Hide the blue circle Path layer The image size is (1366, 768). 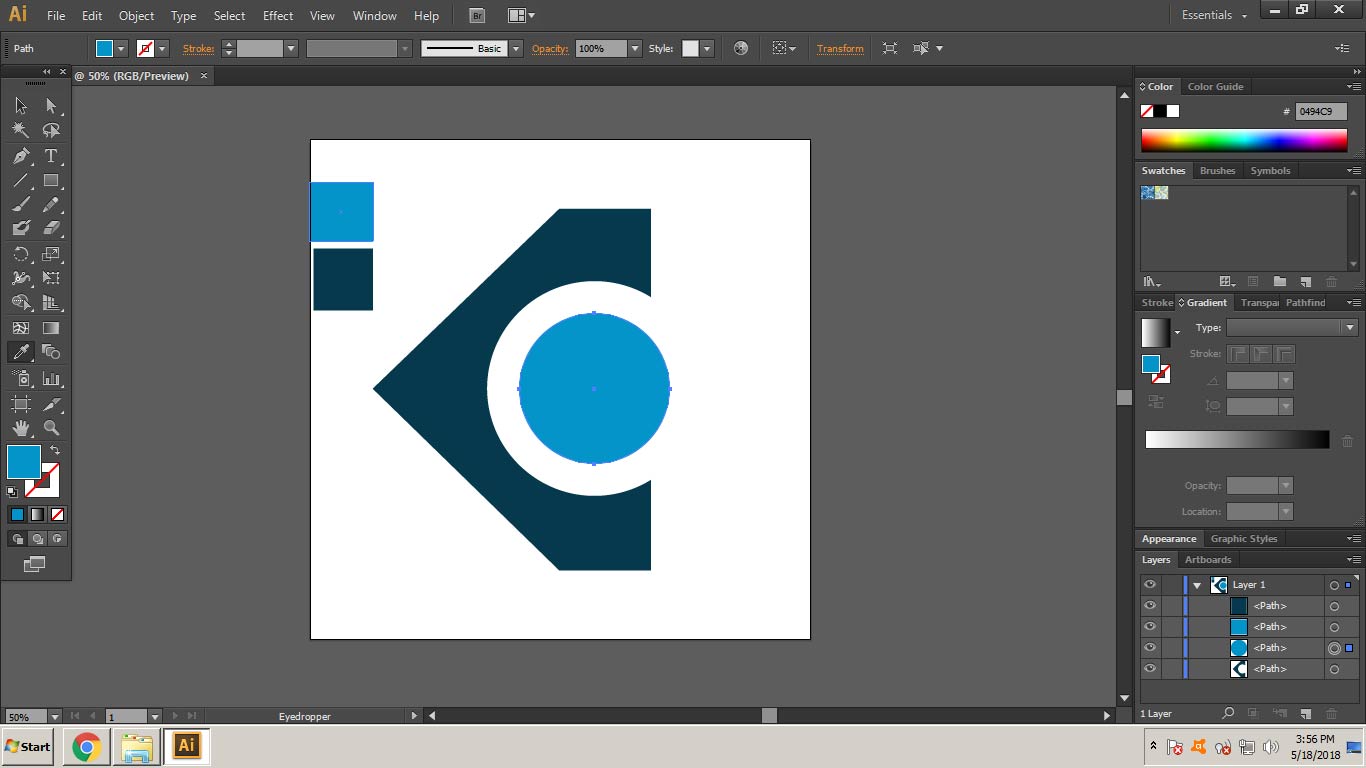tap(1150, 648)
